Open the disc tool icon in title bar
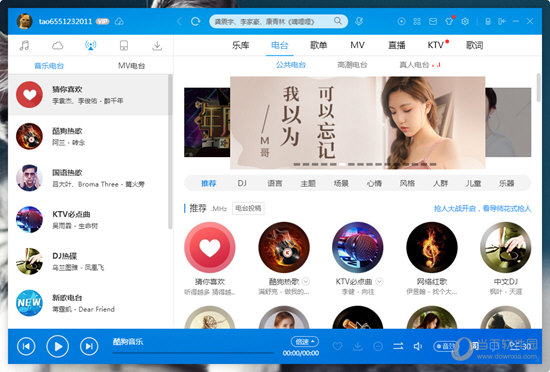 click(401, 21)
